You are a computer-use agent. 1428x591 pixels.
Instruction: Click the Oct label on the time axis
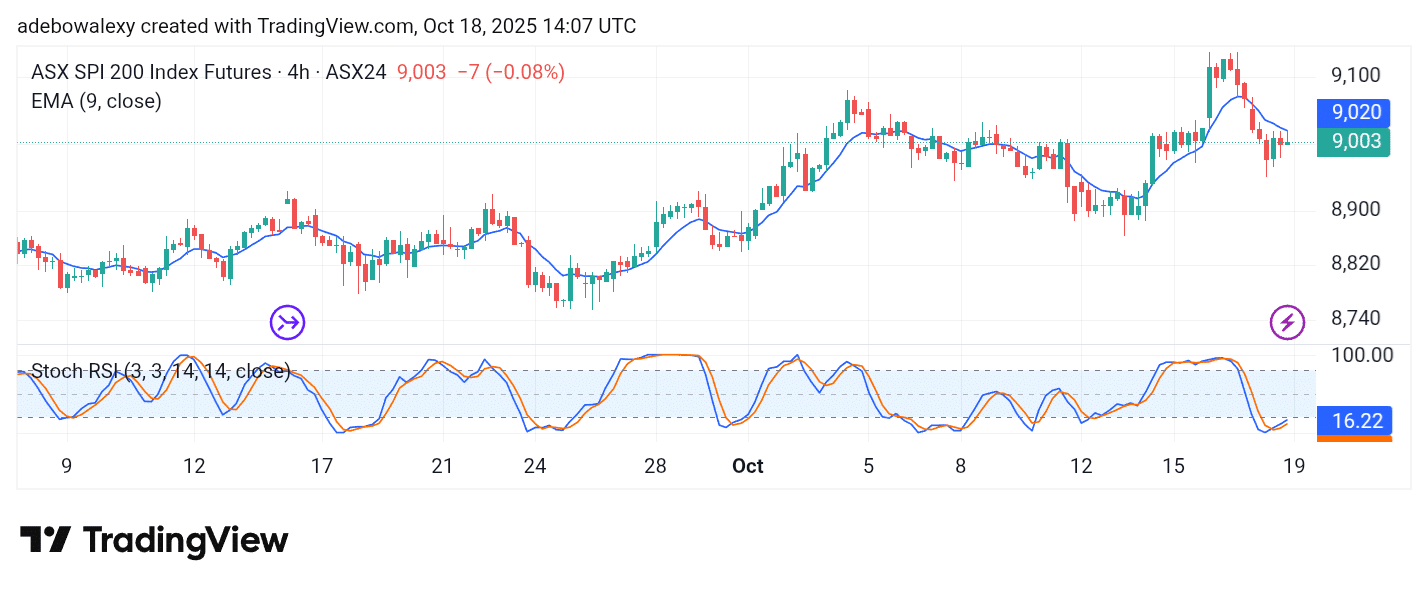coord(747,466)
